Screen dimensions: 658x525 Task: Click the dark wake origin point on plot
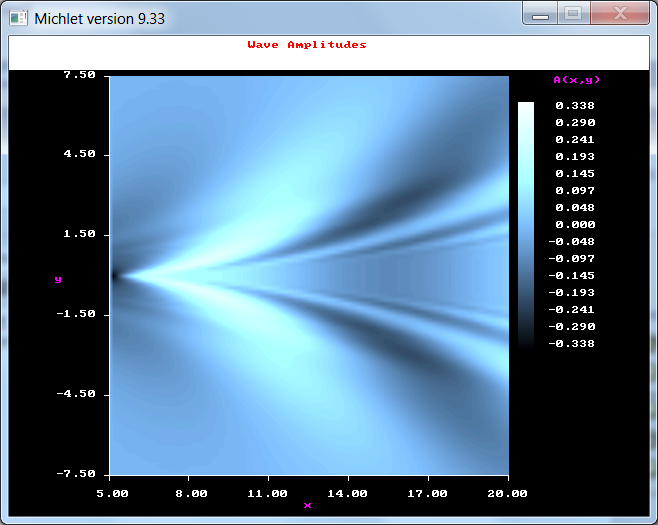coord(114,275)
